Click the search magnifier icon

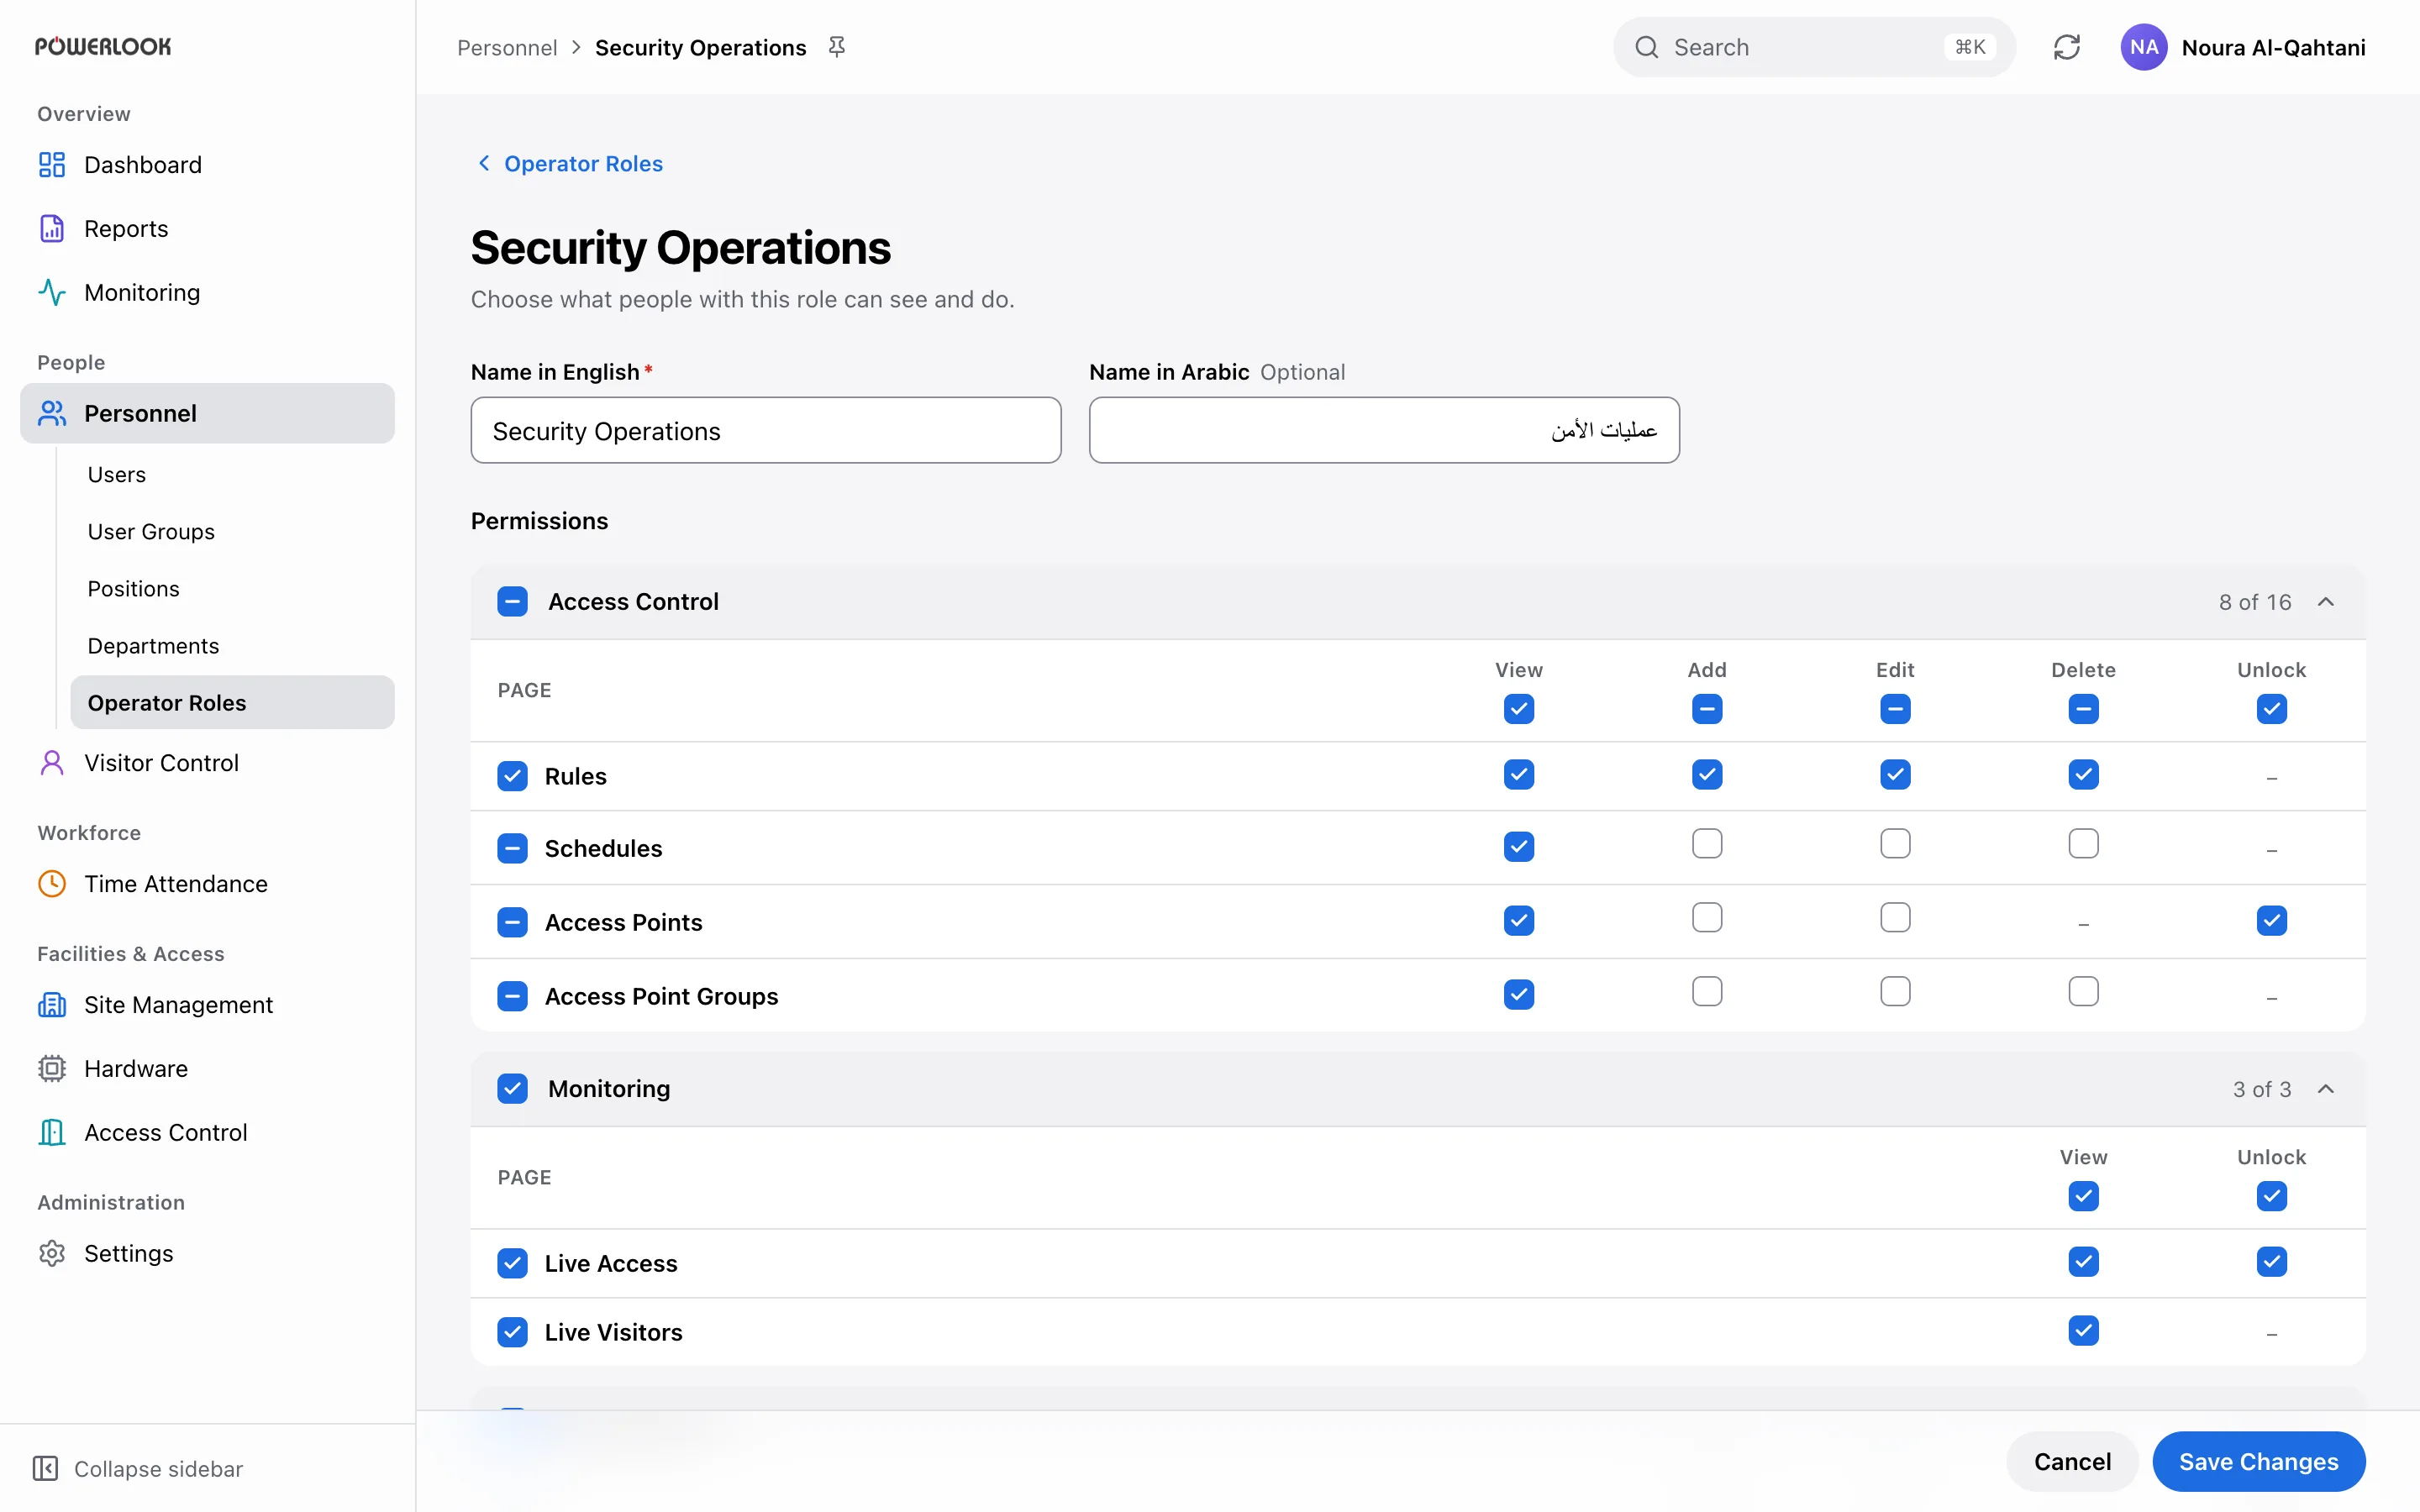point(1647,47)
